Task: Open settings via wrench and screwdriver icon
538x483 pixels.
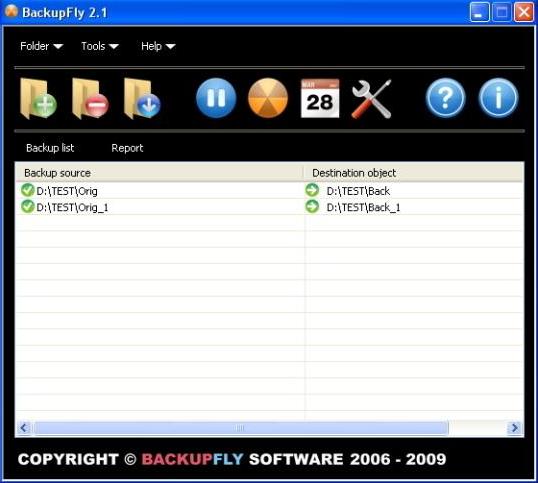Action: [372, 99]
